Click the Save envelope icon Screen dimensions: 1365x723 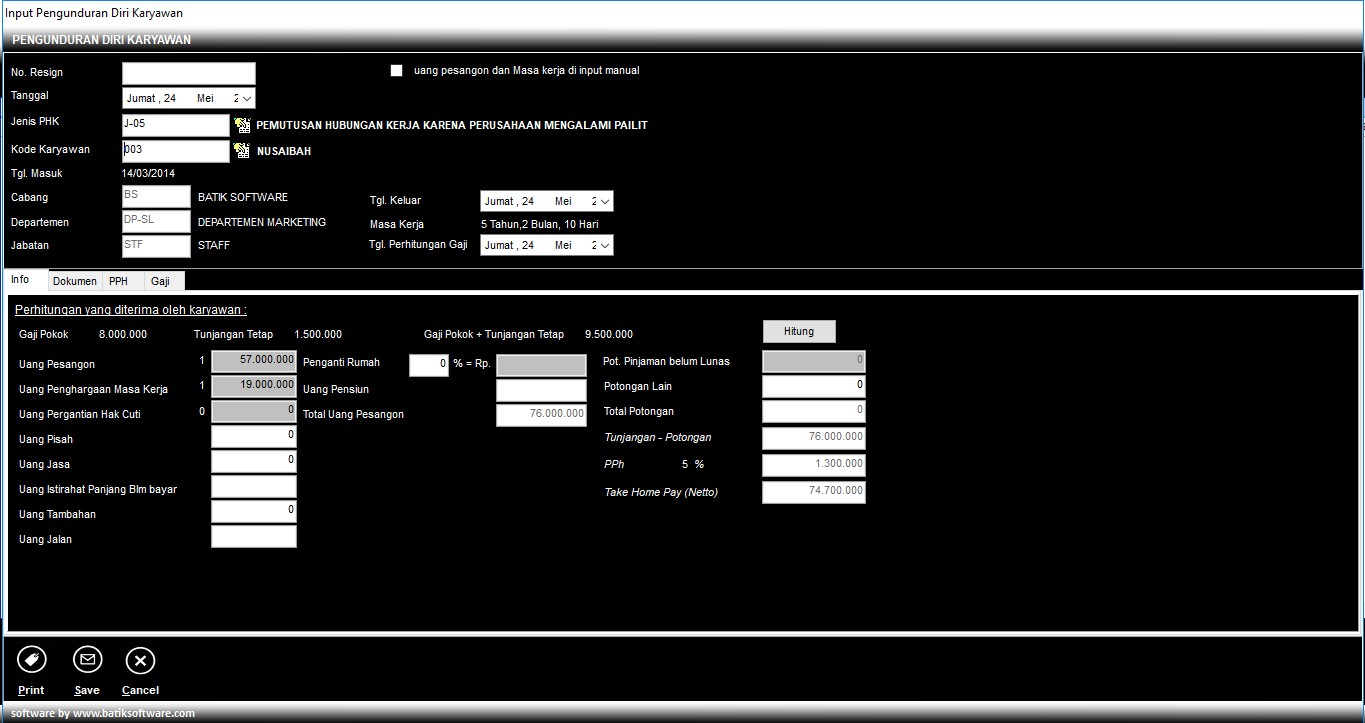(87, 660)
